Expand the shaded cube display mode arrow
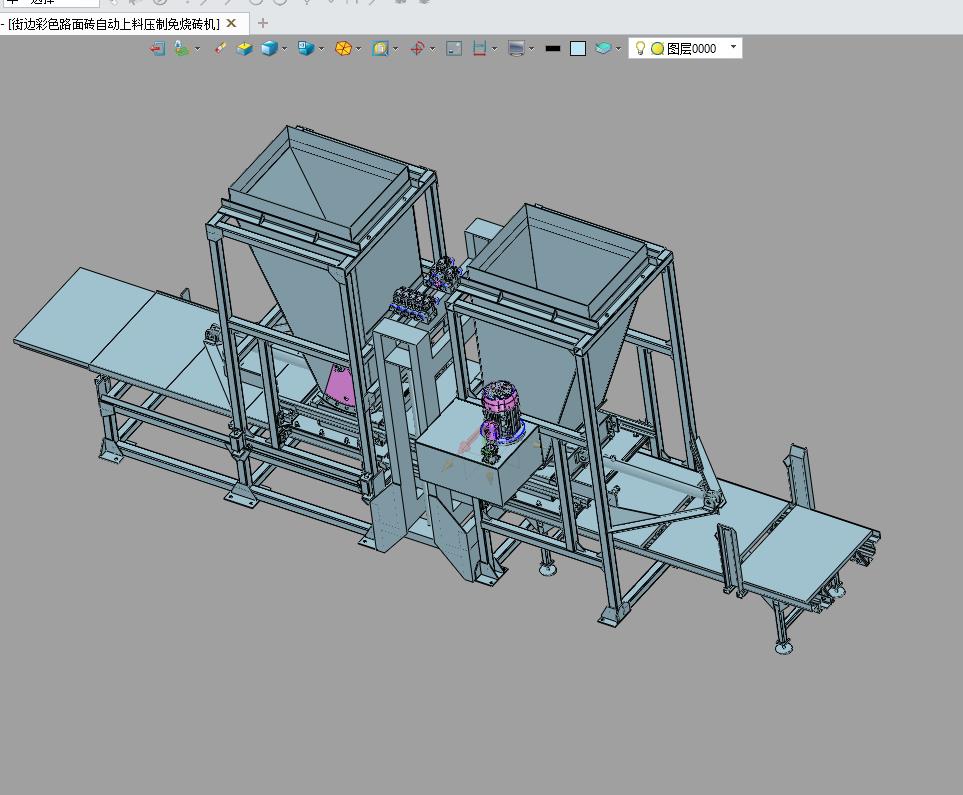This screenshot has height=795, width=963. (x=284, y=49)
